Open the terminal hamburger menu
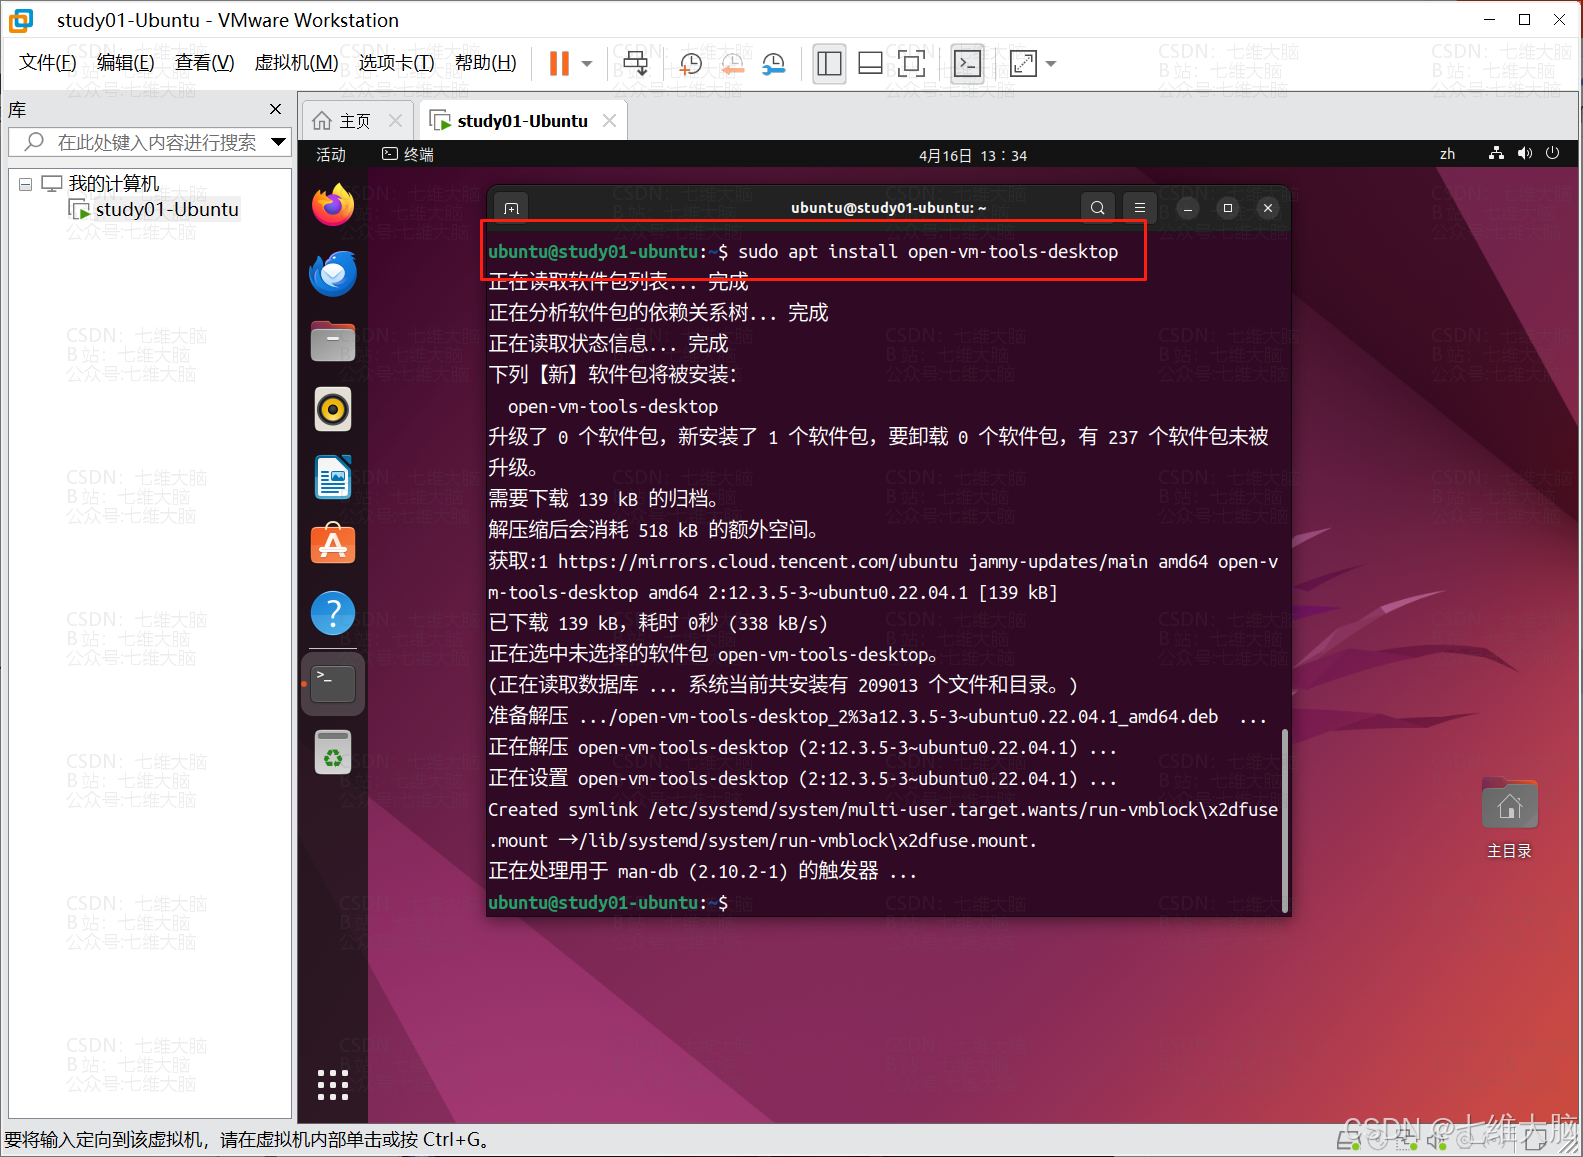Image resolution: width=1583 pixels, height=1157 pixels. pyautogui.click(x=1139, y=208)
